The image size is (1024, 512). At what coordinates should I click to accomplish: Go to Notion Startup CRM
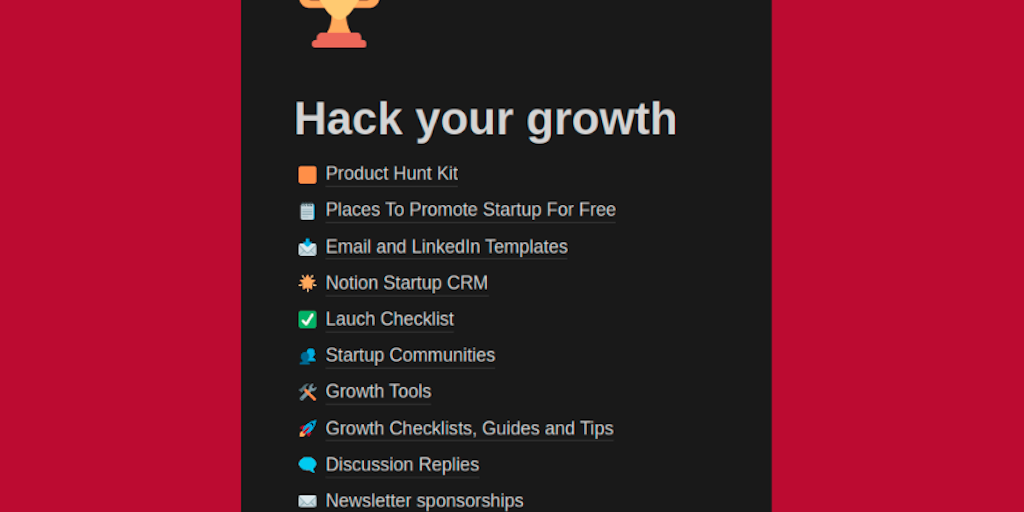(406, 283)
